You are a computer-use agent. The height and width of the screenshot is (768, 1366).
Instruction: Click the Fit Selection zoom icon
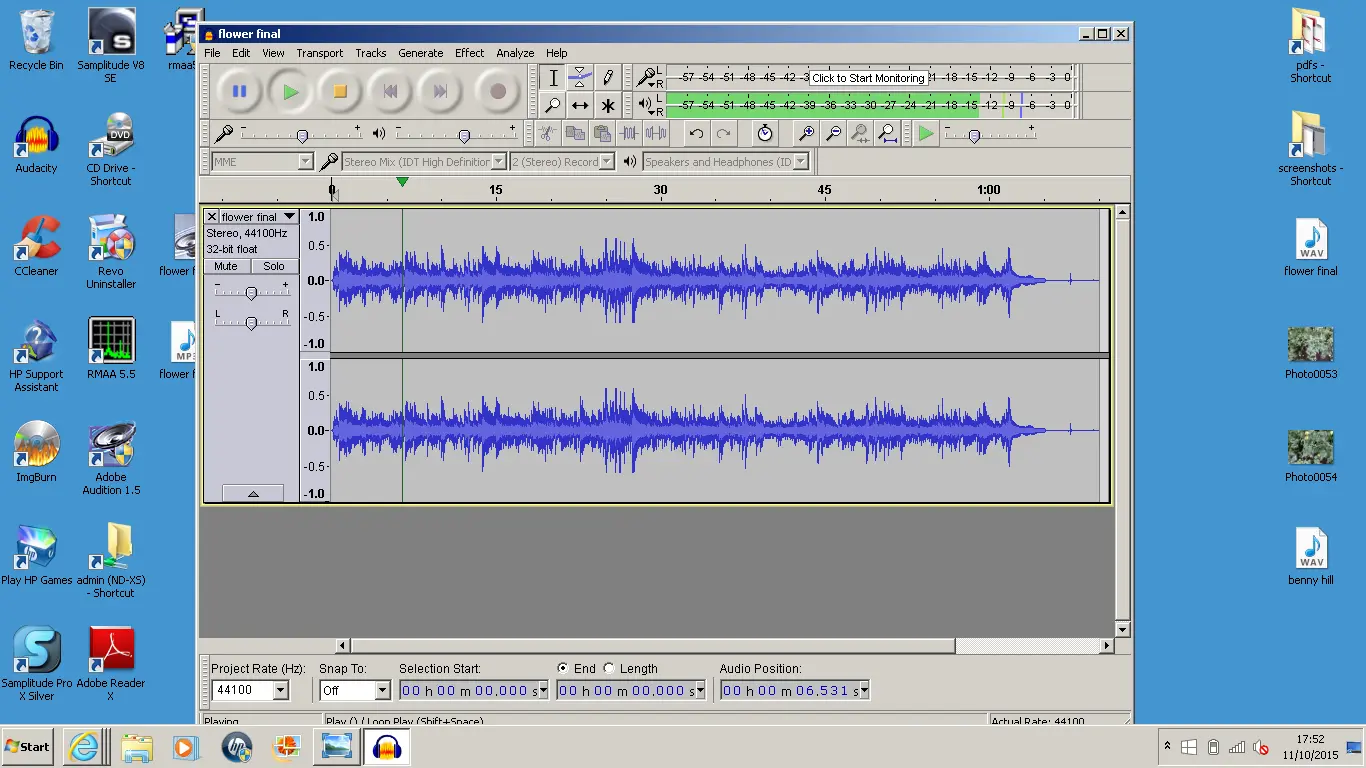tap(860, 134)
